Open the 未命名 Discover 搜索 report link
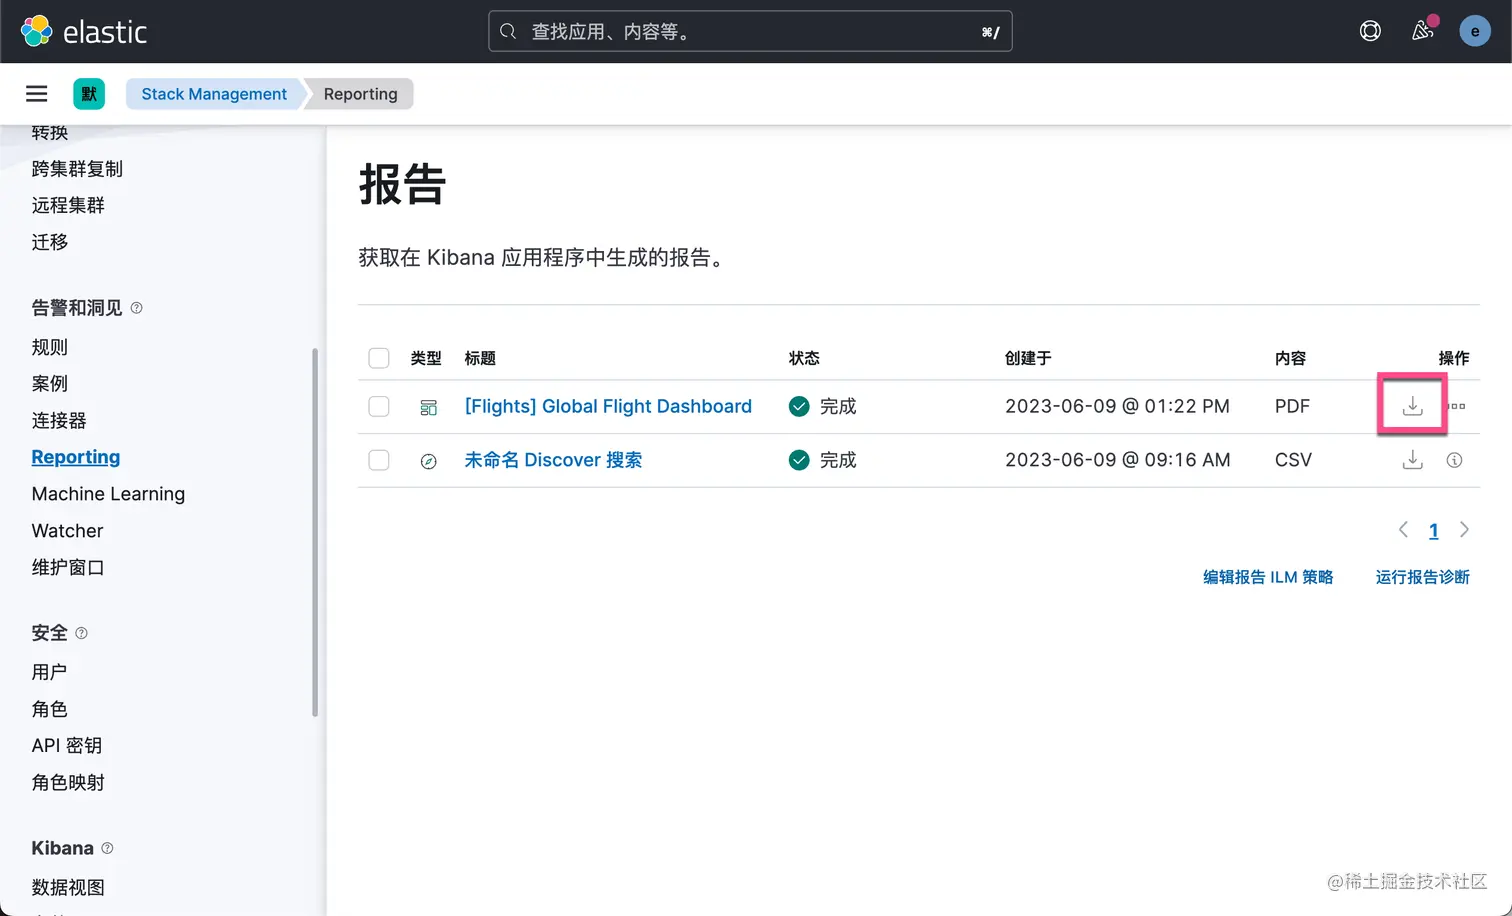 click(x=553, y=460)
